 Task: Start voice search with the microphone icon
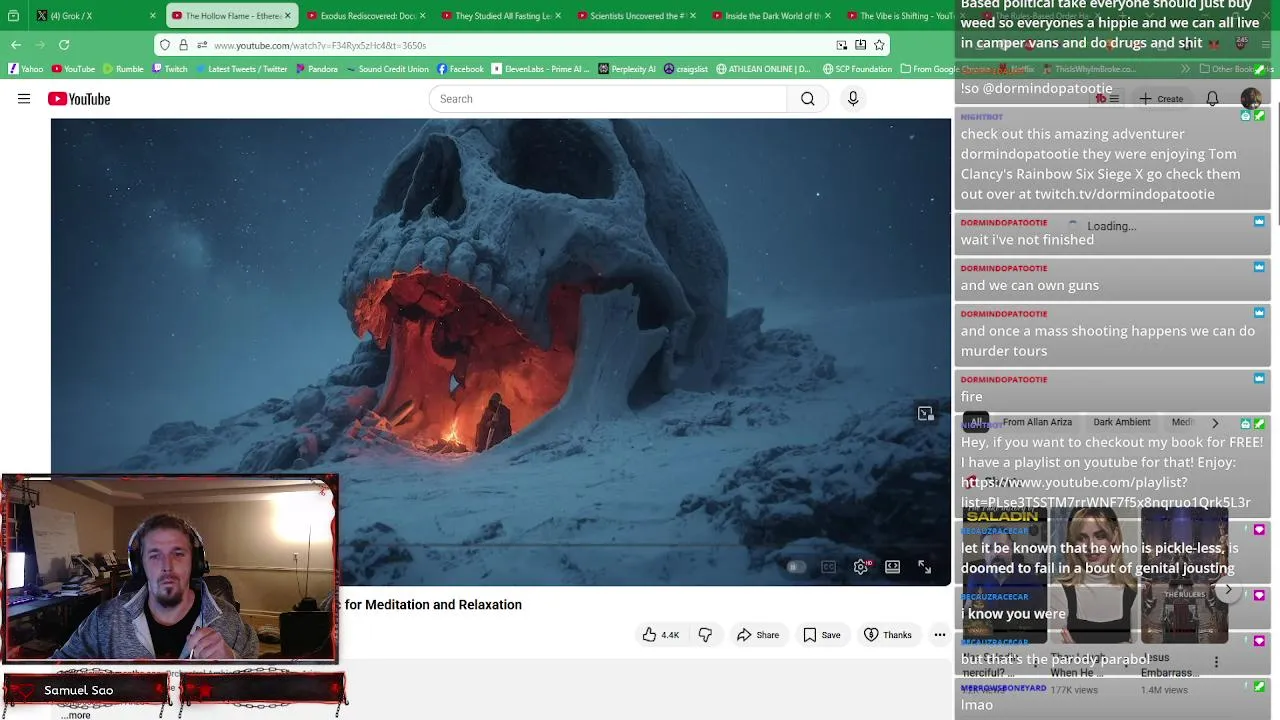(853, 99)
